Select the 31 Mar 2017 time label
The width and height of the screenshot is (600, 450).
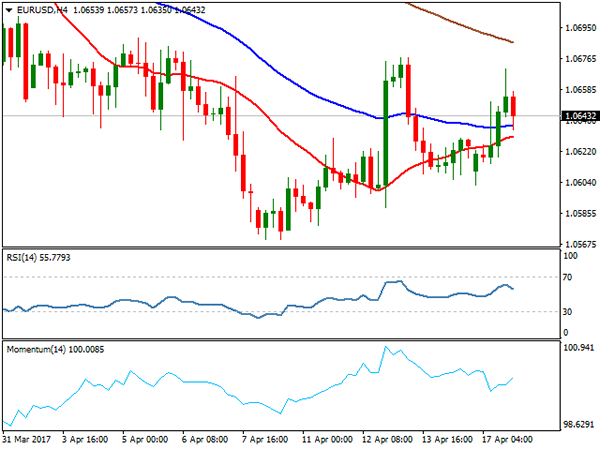point(27,439)
